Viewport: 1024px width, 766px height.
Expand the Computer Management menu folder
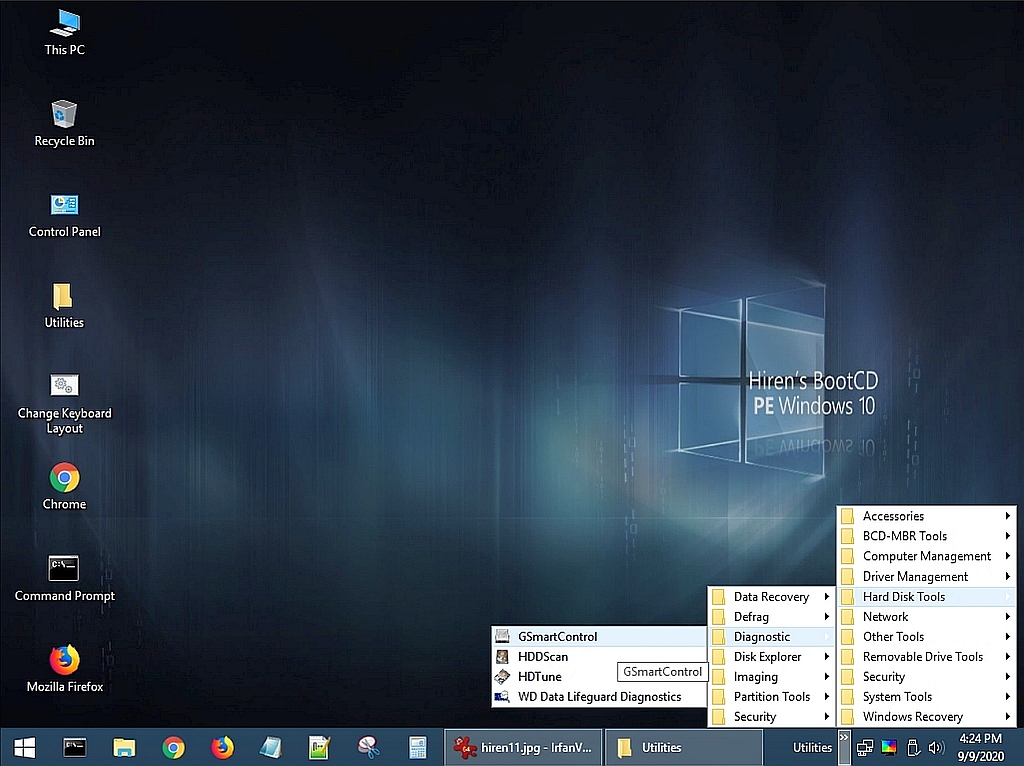926,556
